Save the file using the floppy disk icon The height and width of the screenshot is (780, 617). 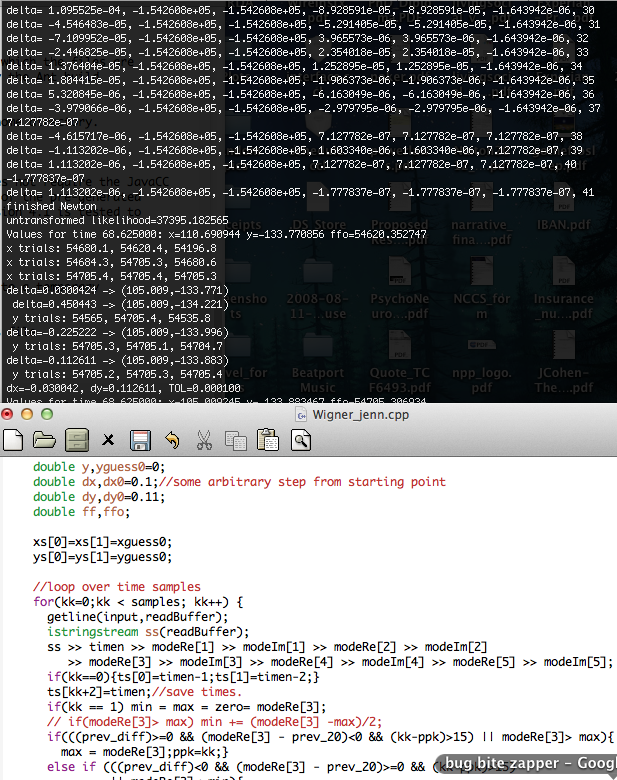[x=140, y=439]
